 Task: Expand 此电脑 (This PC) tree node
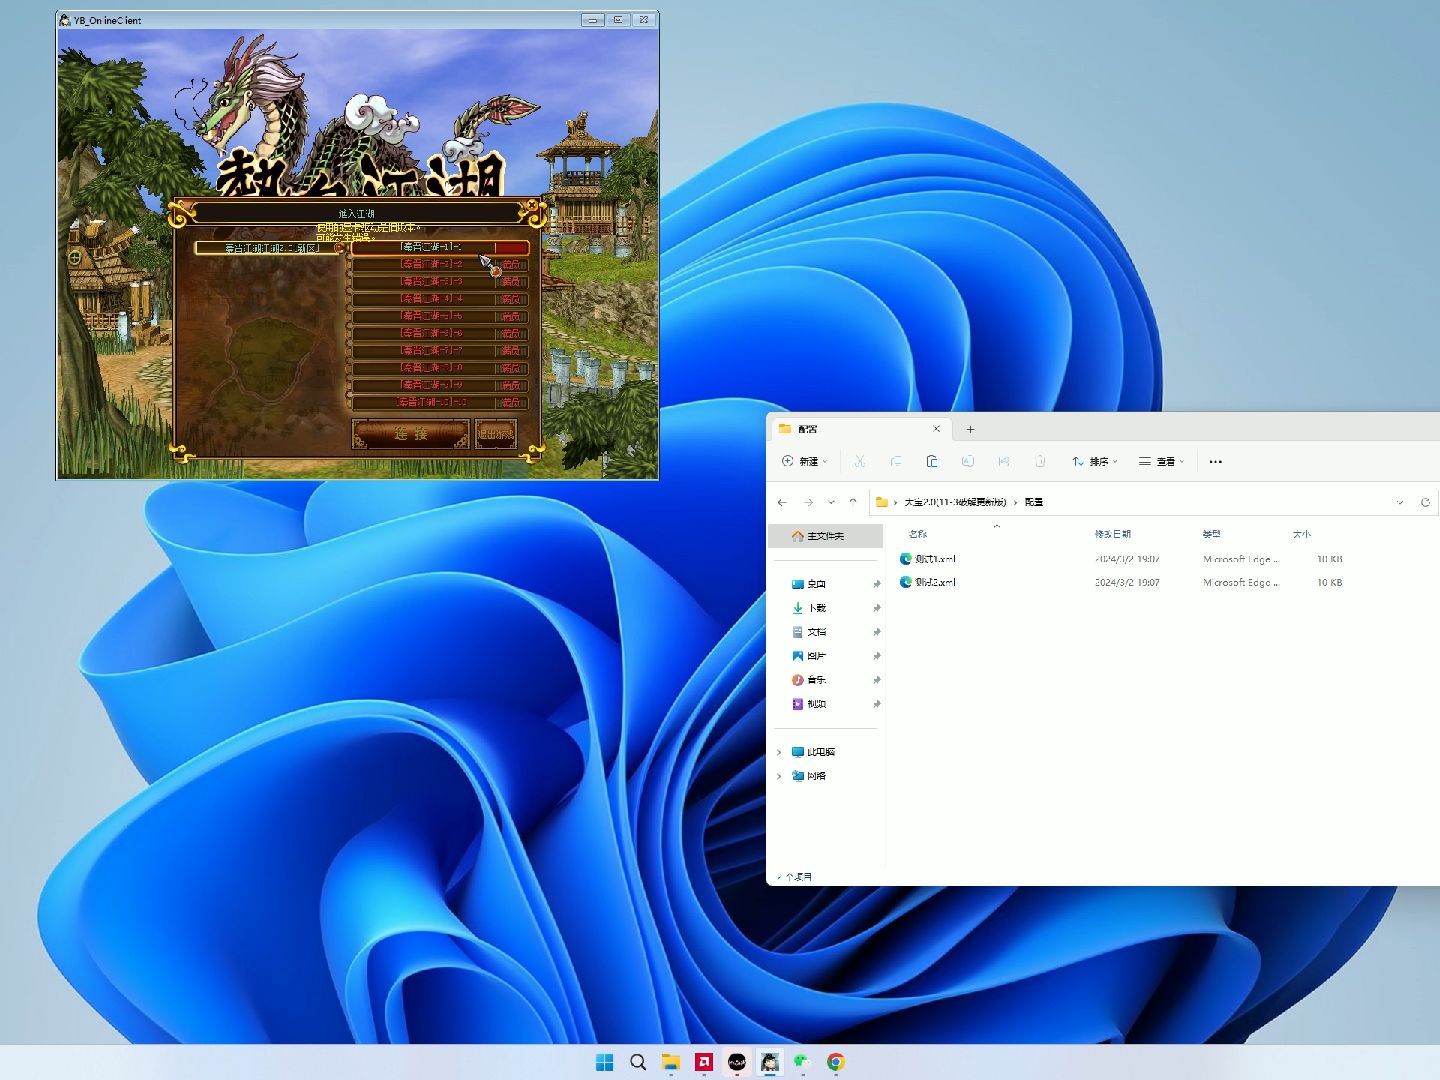780,752
